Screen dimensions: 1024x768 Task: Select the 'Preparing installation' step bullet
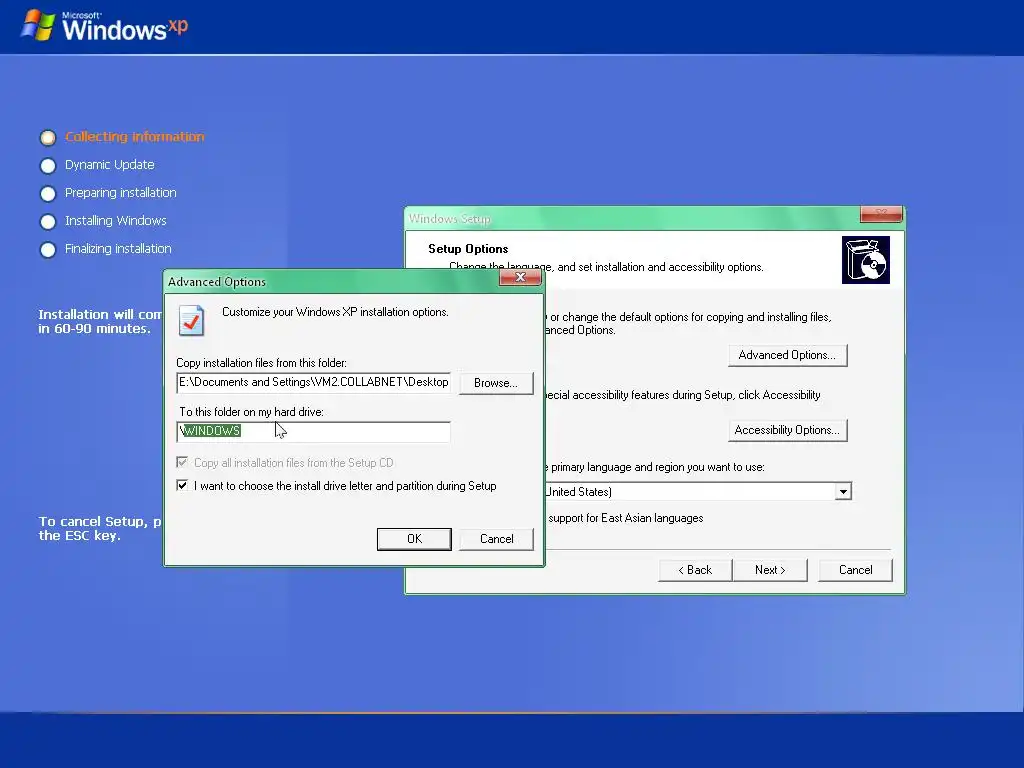(x=48, y=194)
